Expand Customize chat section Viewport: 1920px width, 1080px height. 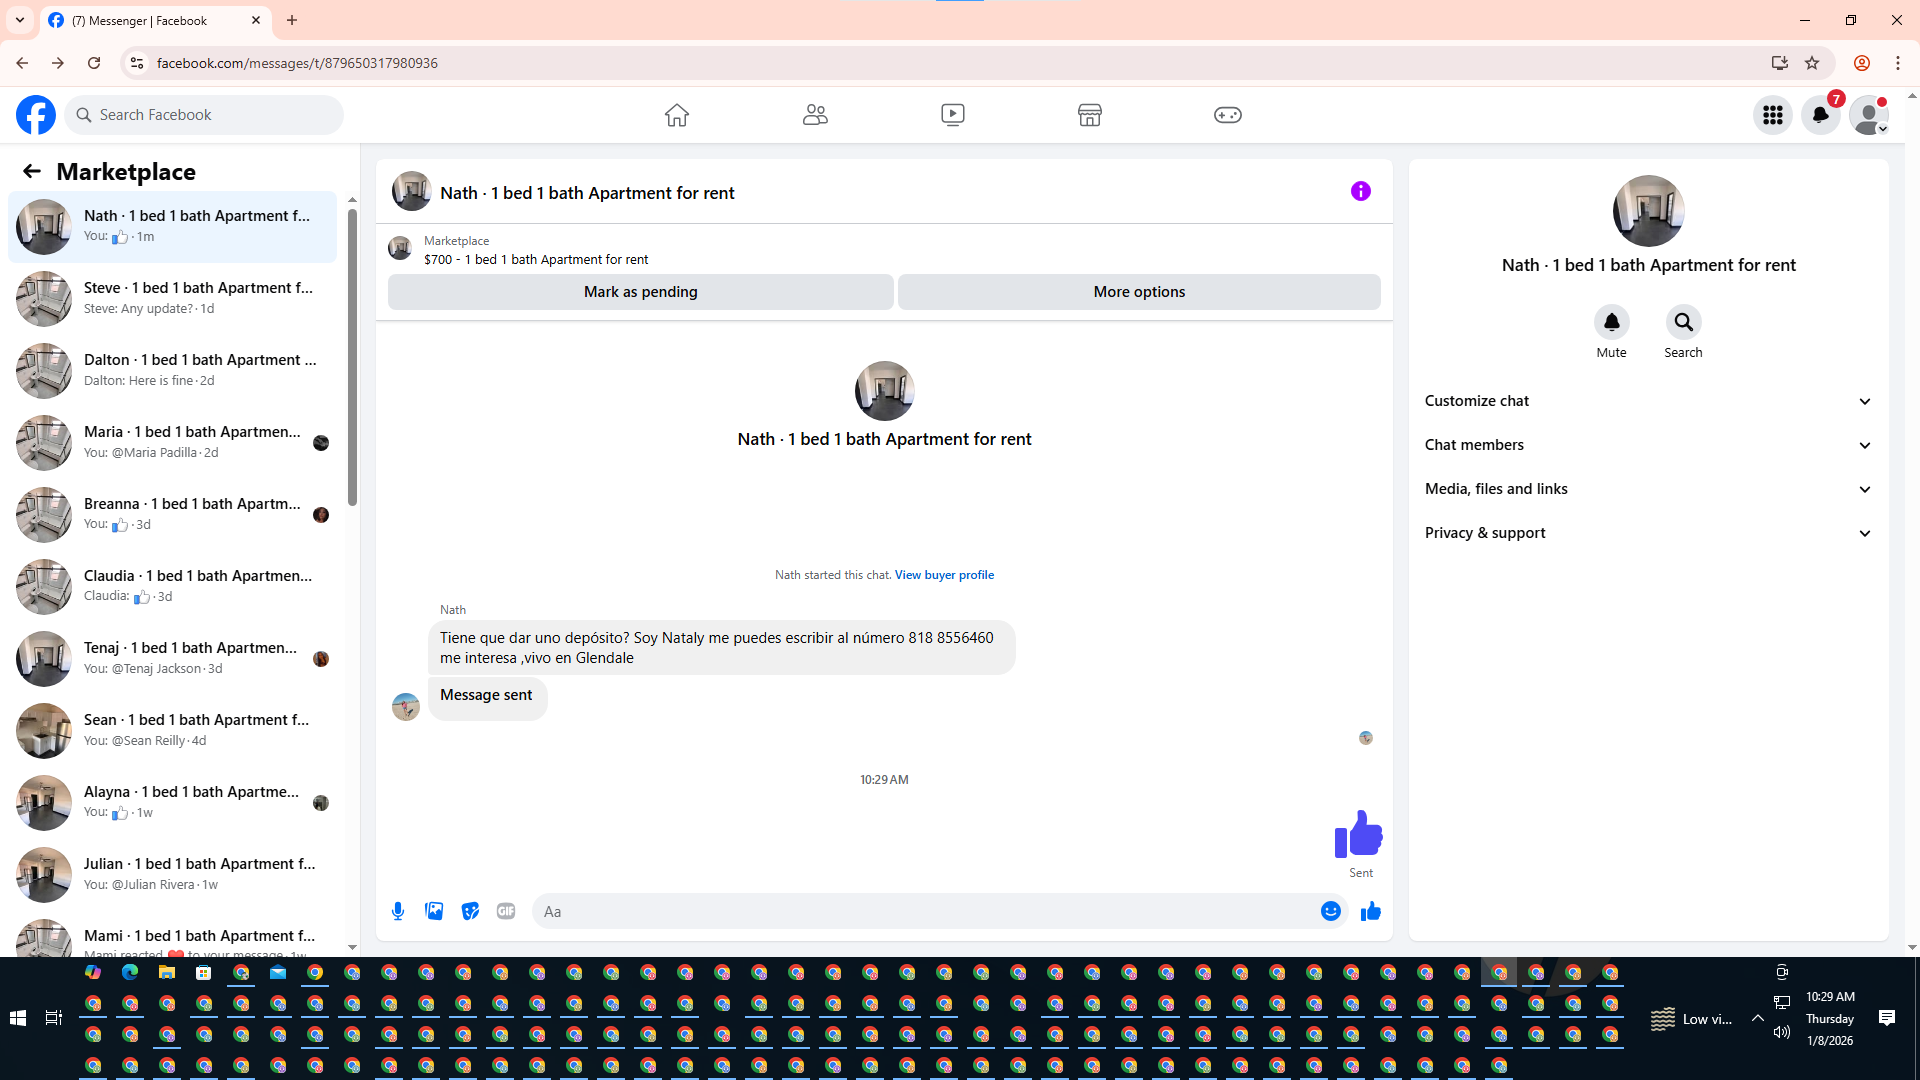point(1648,401)
